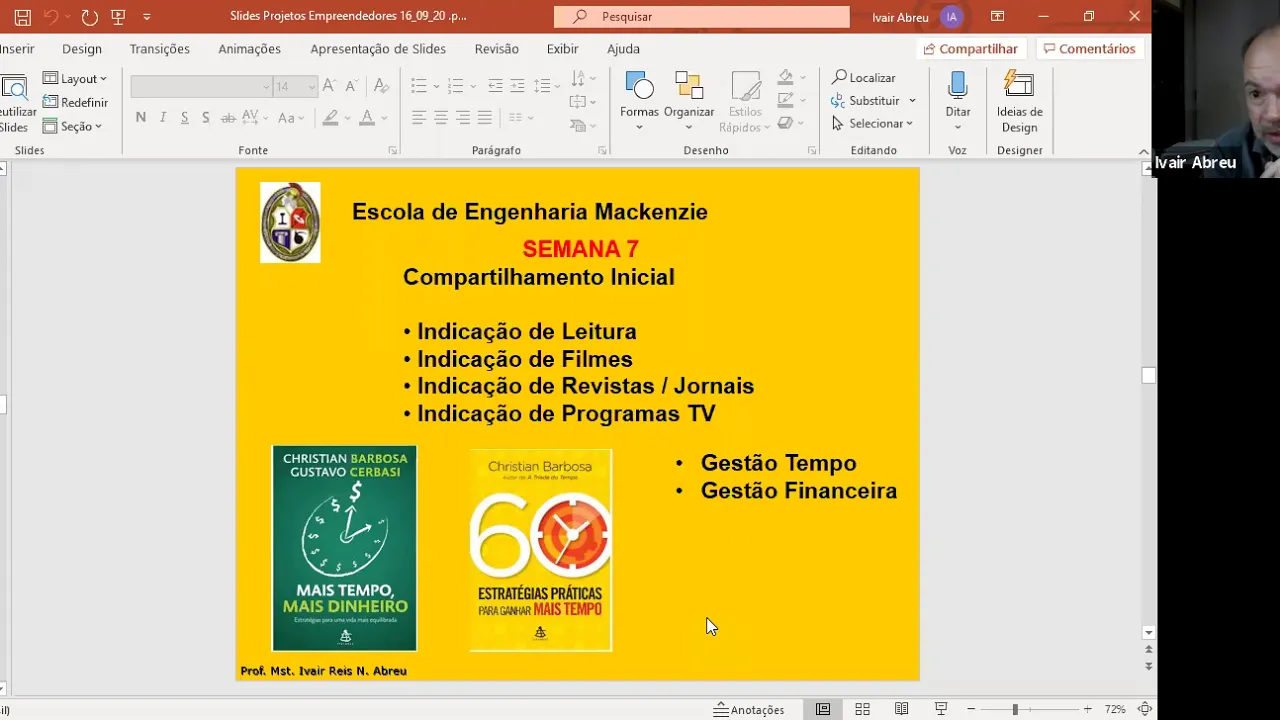
Task: Open the Revisão tab
Action: (x=497, y=49)
